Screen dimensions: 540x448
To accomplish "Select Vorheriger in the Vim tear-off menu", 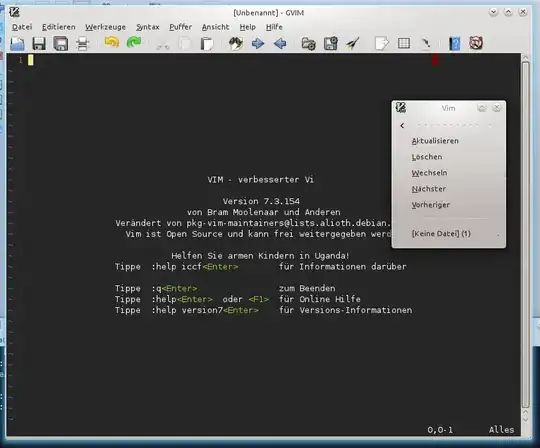I will coord(431,205).
